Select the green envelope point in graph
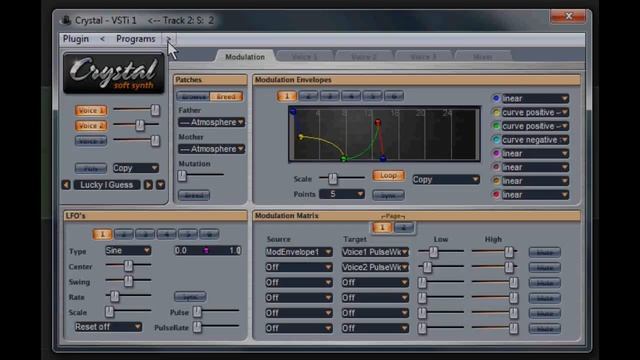This screenshot has width=640, height=360. click(x=344, y=158)
